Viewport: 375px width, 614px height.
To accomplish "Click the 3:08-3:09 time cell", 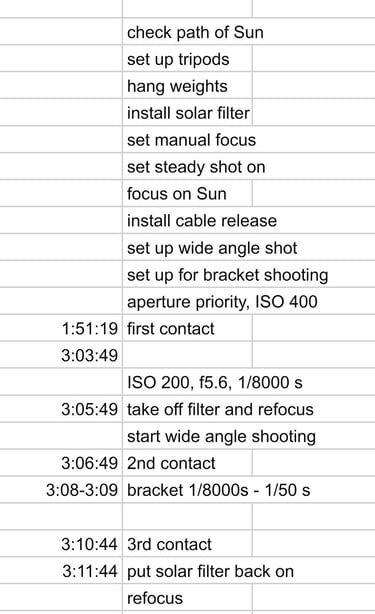I will [61, 490].
